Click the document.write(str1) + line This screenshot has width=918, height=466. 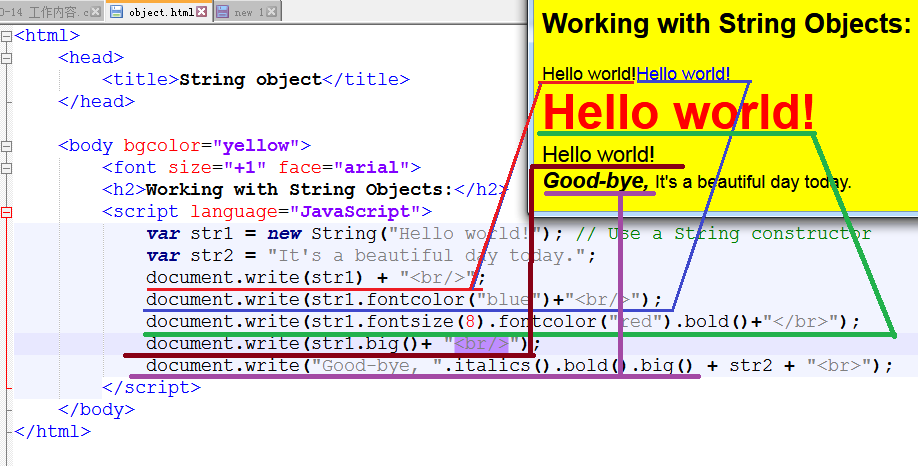(316, 277)
